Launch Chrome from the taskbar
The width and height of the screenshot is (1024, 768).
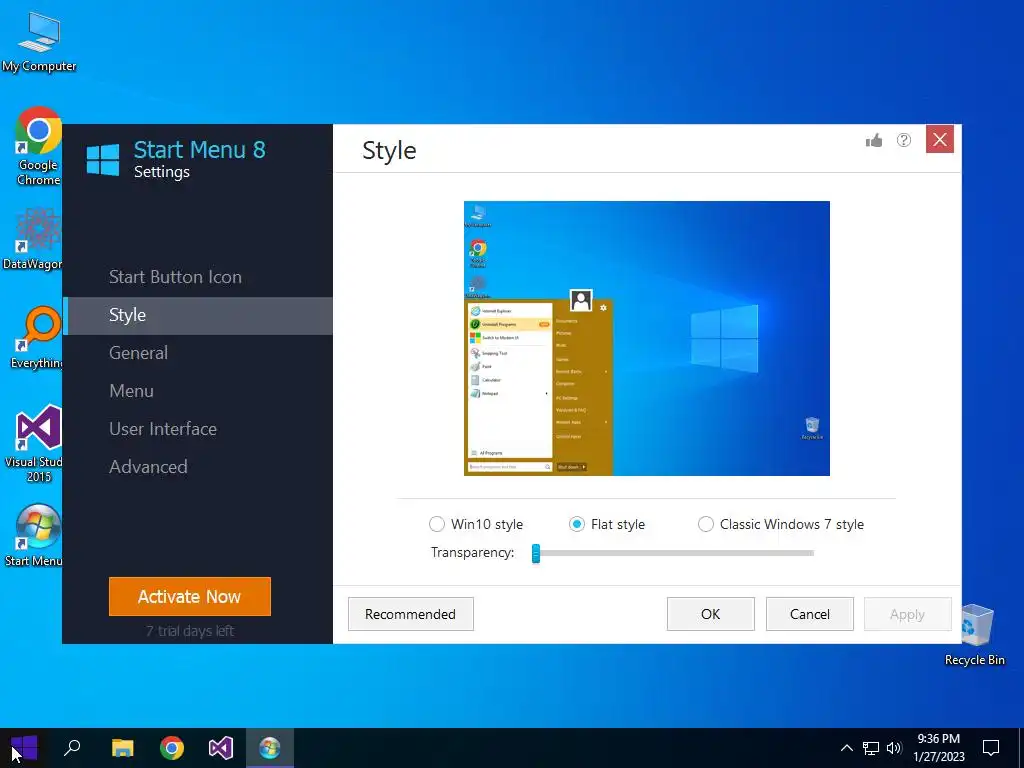(x=172, y=748)
